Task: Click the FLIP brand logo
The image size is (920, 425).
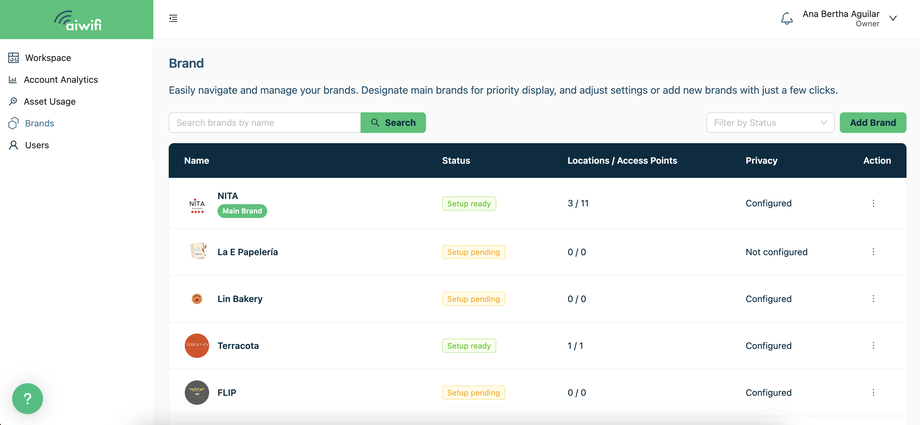Action: (197, 393)
